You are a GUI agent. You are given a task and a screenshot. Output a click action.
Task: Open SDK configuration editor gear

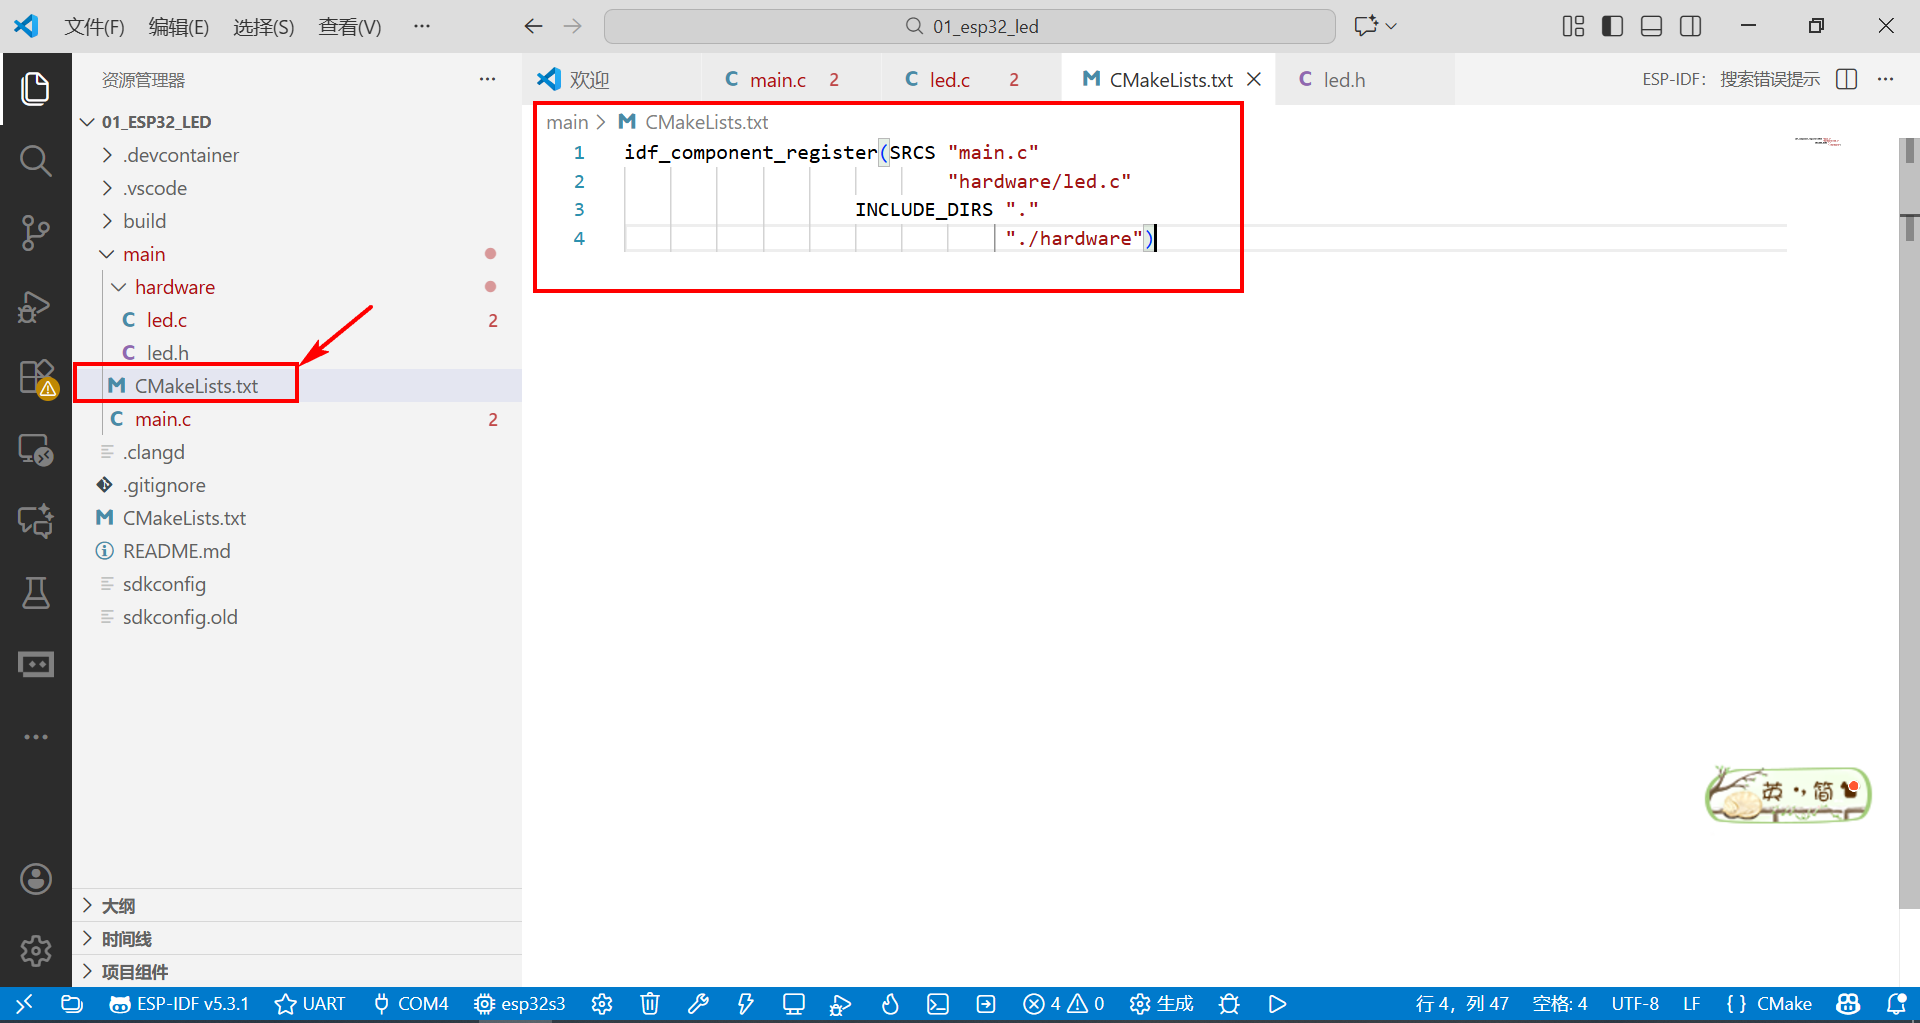[602, 1003]
